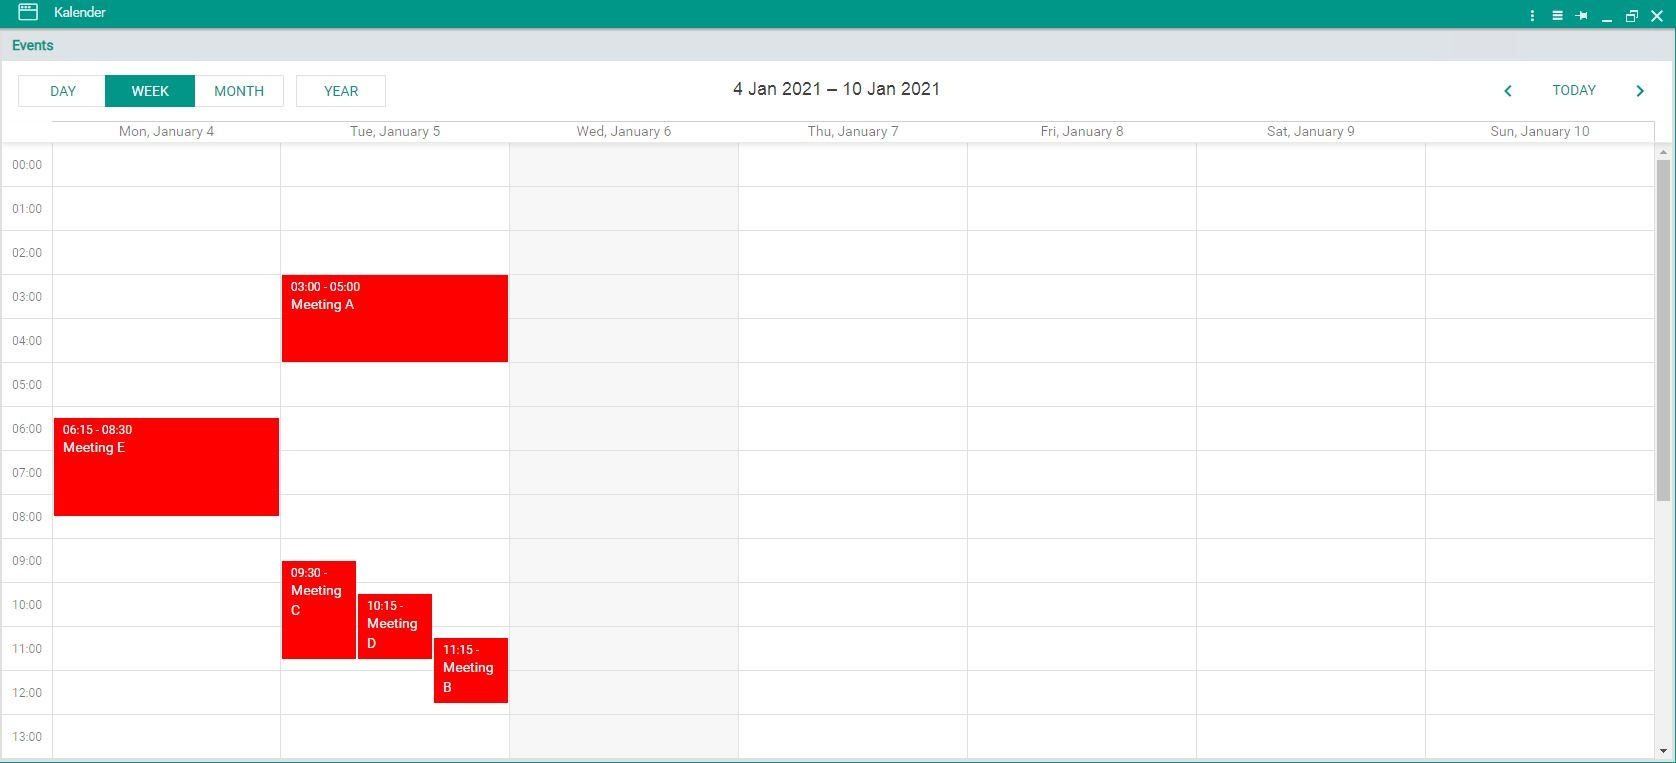The height and width of the screenshot is (763, 1676).
Task: Pin the Kalender window with pin icon
Action: point(1582,16)
